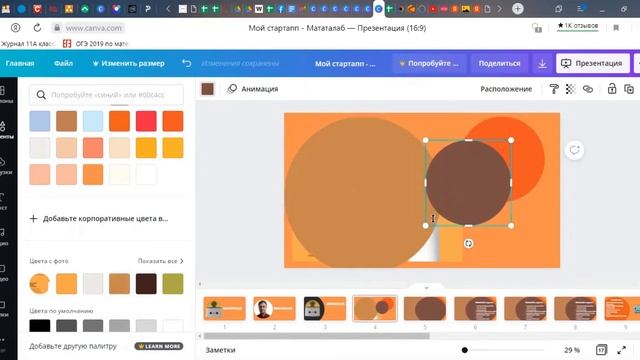
Task: Click the Поделиться button
Action: click(x=499, y=63)
